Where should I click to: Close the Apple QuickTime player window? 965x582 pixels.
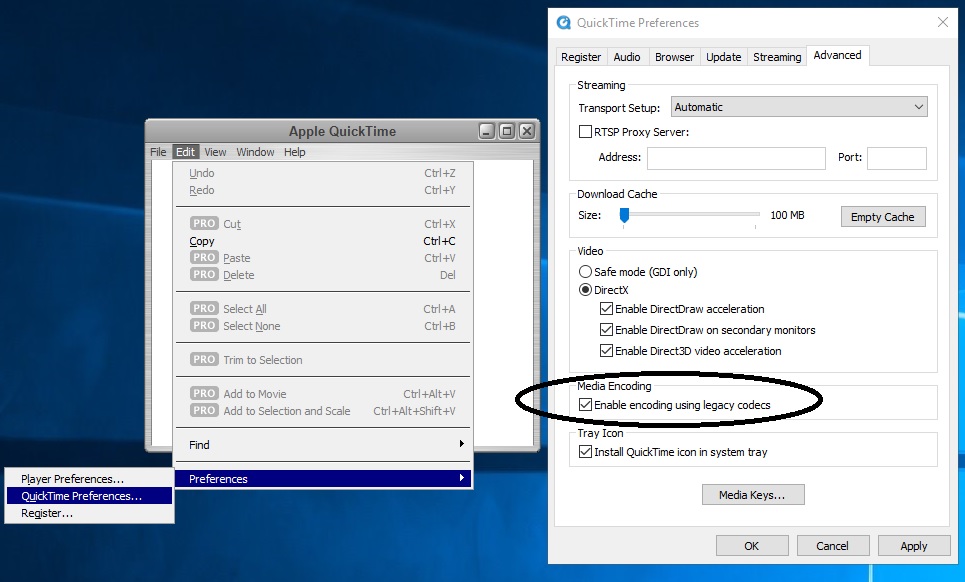coord(527,131)
